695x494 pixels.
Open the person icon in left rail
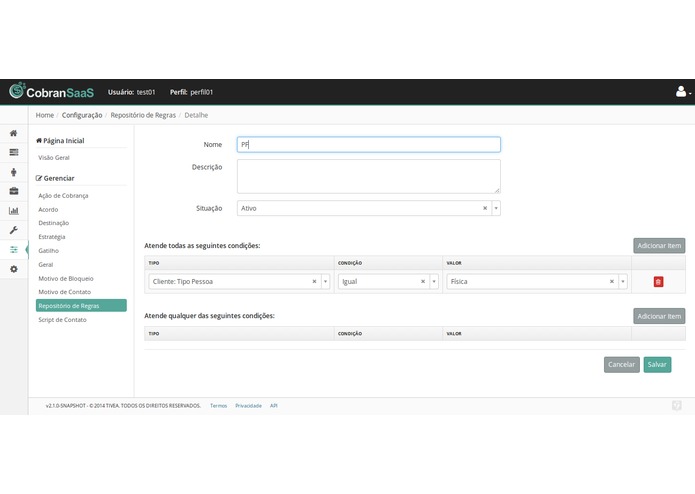(14, 172)
